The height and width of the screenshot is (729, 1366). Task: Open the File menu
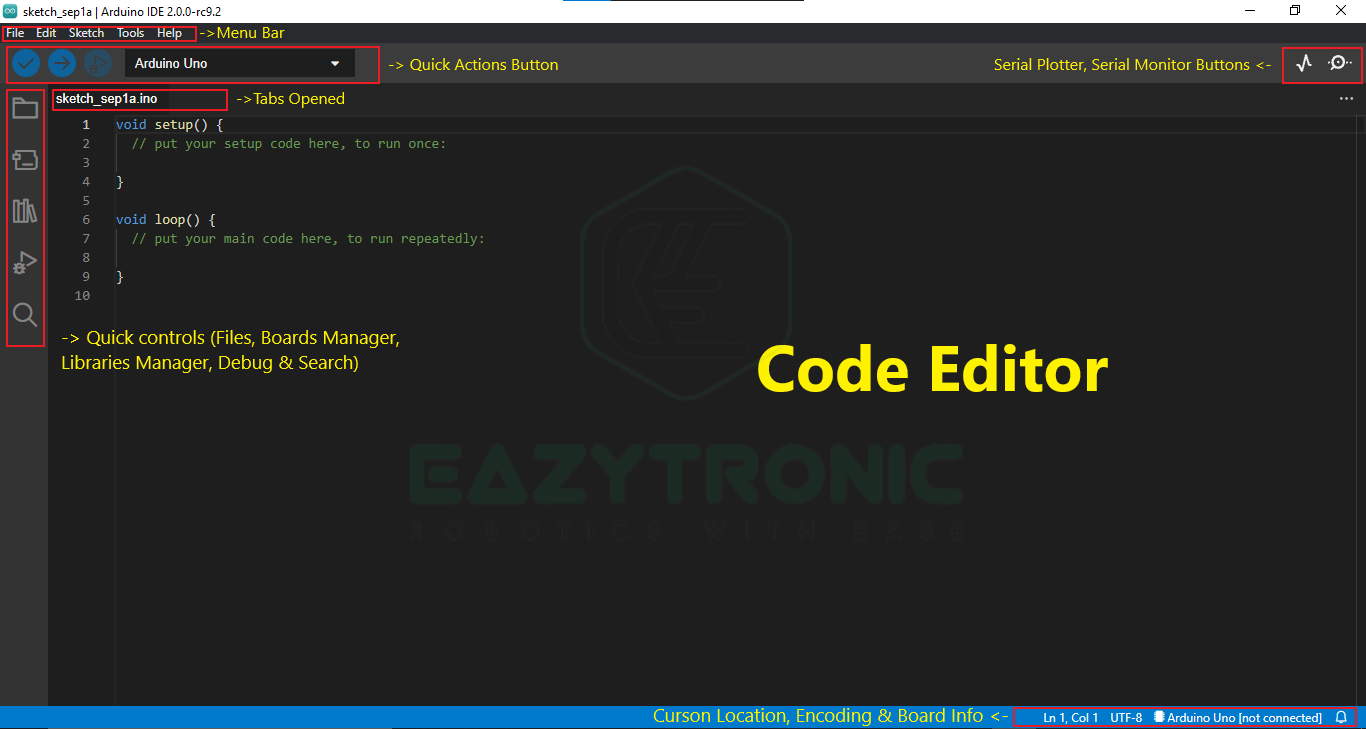point(15,32)
